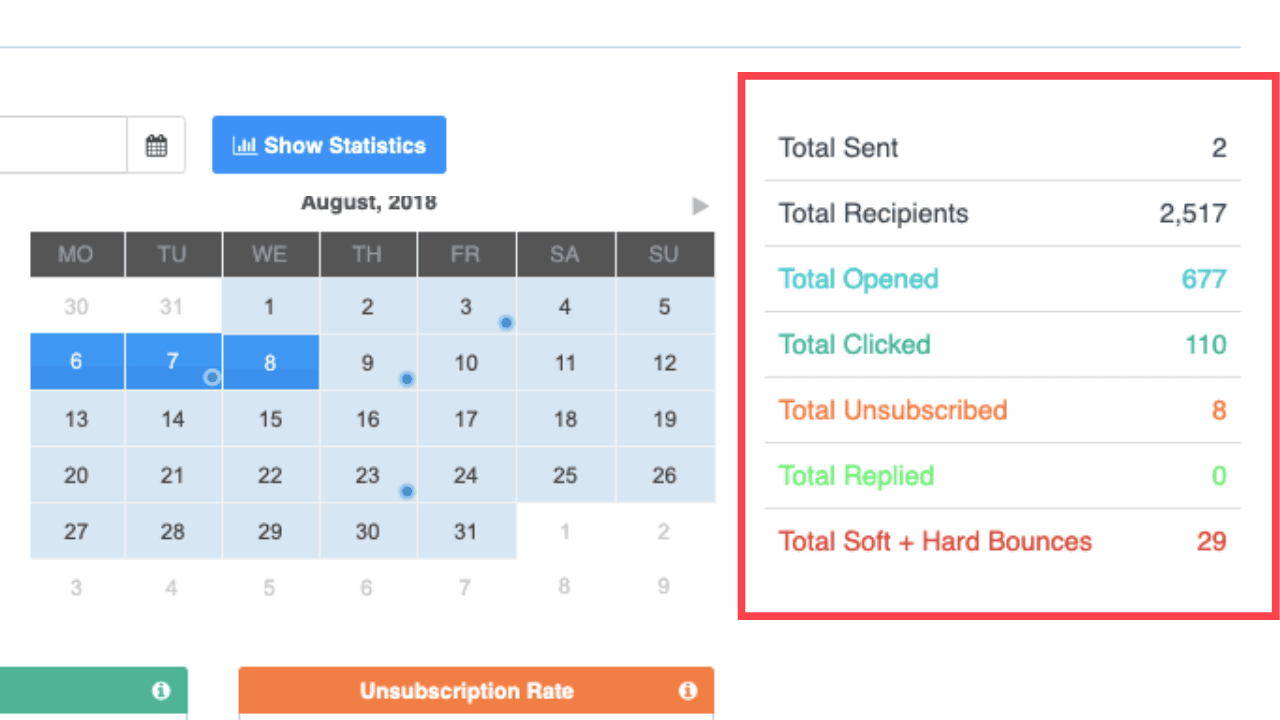Open the calendar date picker icon
Viewport: 1280px width, 720px height.
pyautogui.click(x=156, y=146)
